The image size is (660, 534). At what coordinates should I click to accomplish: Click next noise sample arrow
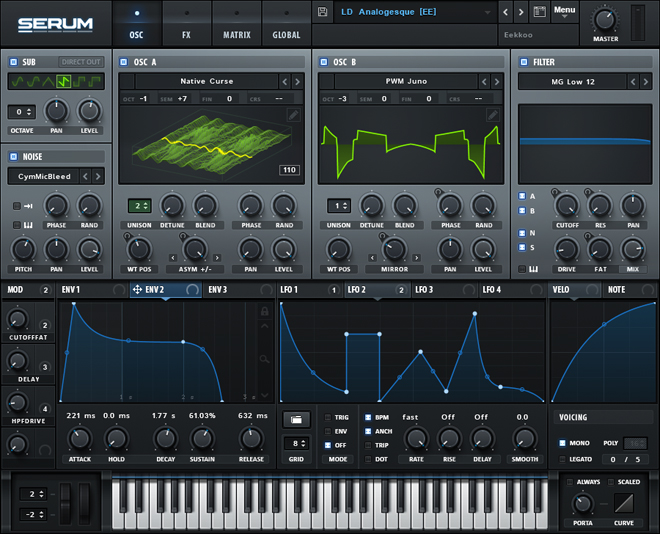tap(99, 176)
